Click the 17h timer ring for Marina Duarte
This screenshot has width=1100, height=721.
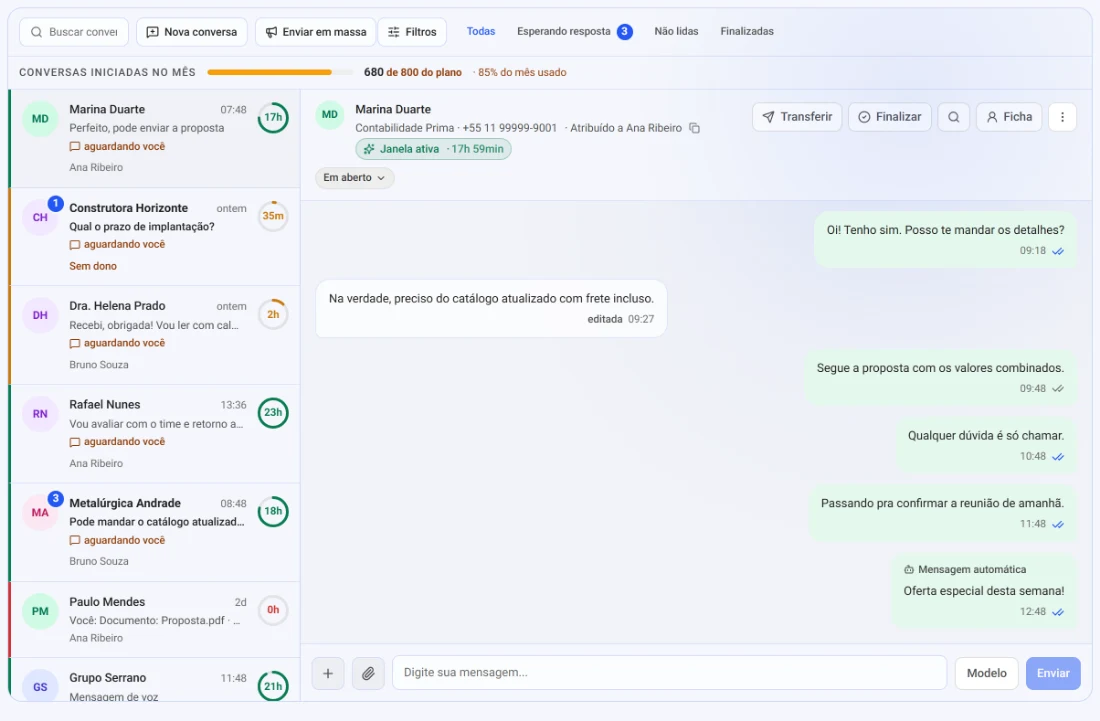point(273,117)
